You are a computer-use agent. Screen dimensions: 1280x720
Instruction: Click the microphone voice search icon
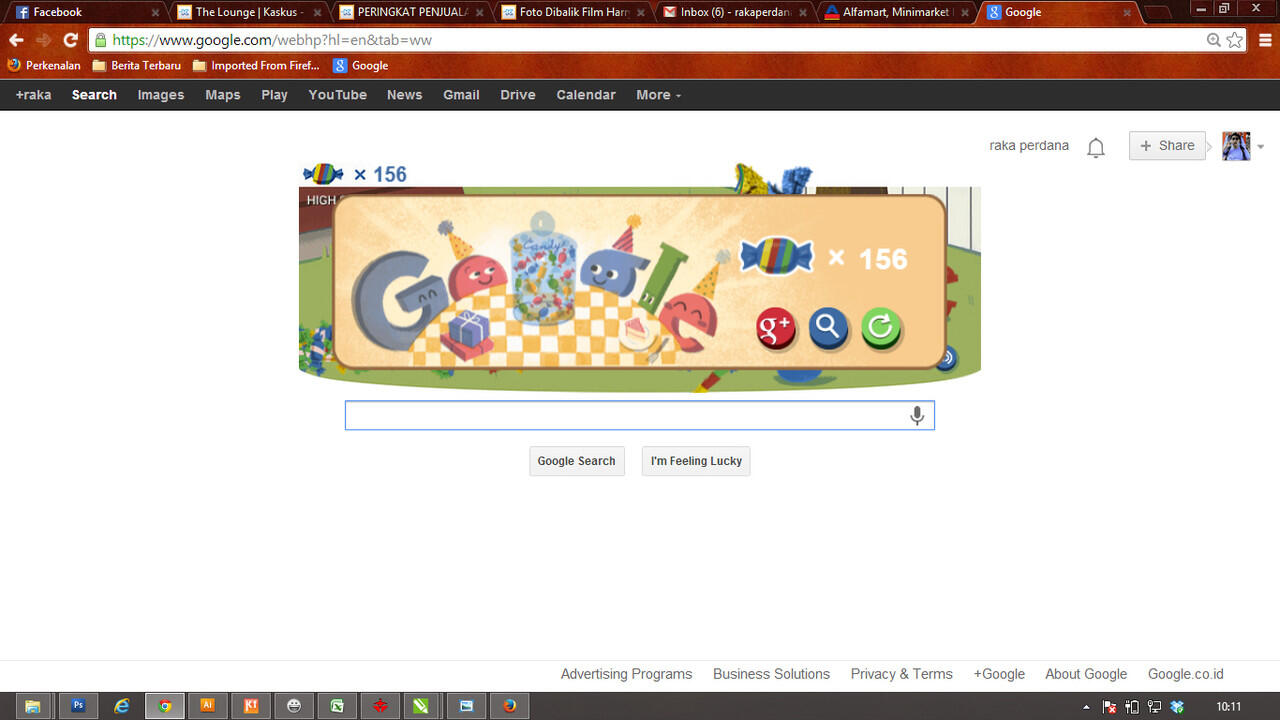point(916,416)
